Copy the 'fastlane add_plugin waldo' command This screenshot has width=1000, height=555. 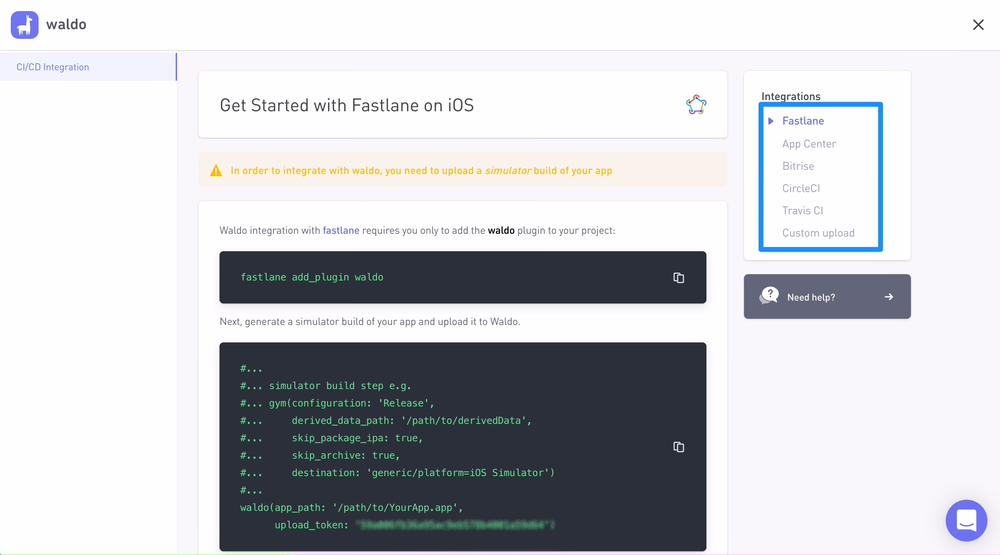click(679, 278)
